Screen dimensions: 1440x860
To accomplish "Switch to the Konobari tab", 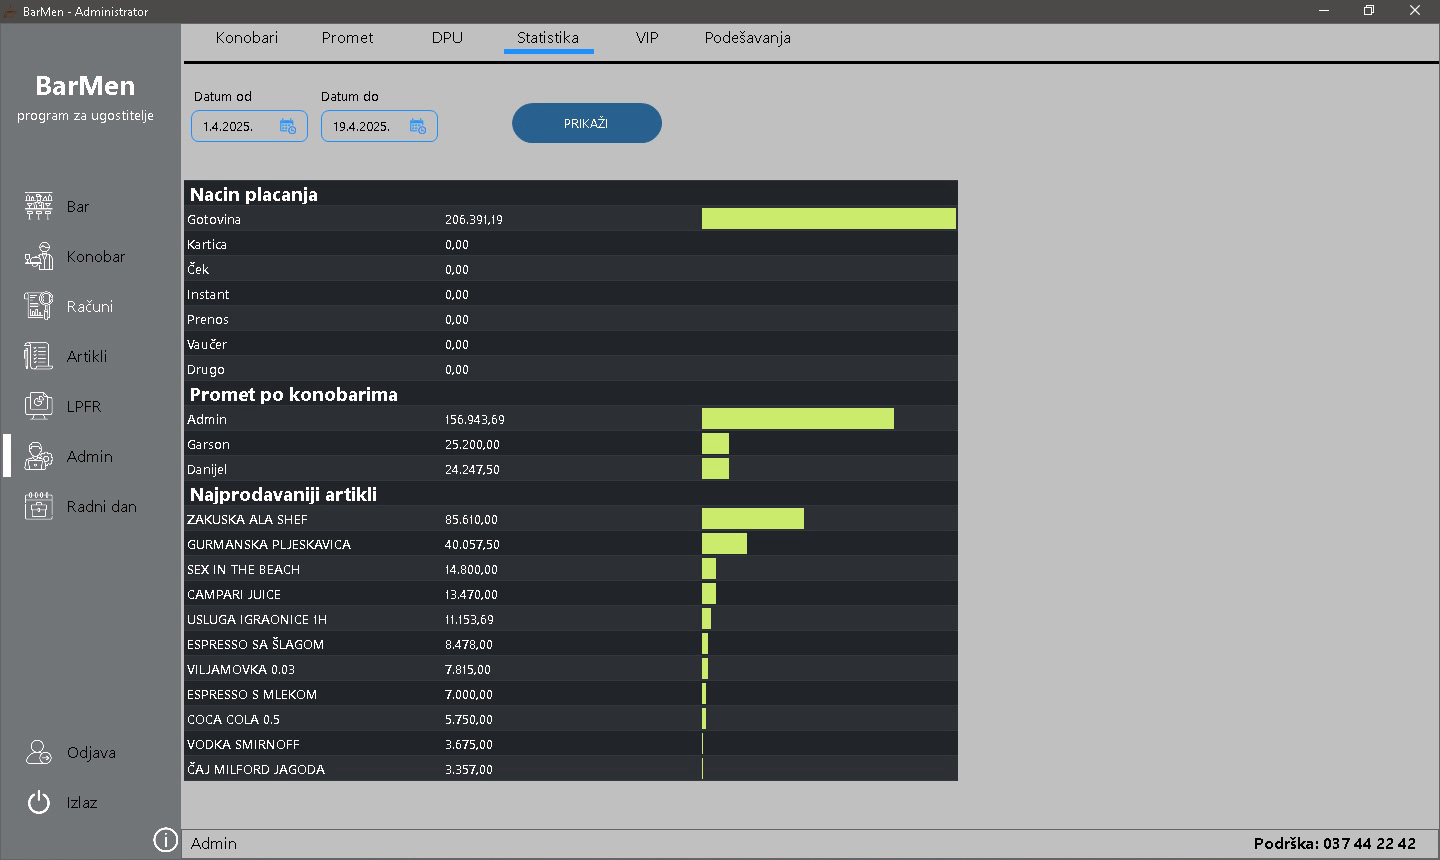I will point(247,38).
